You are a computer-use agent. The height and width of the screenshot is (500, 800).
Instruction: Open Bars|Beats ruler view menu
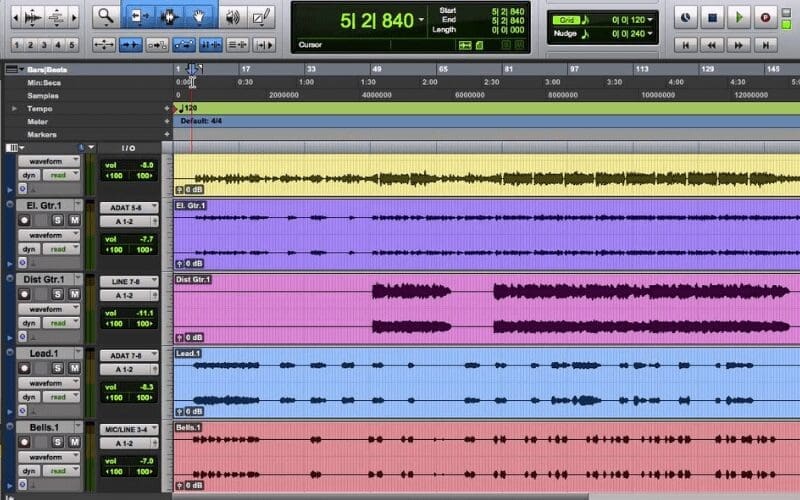(x=14, y=69)
